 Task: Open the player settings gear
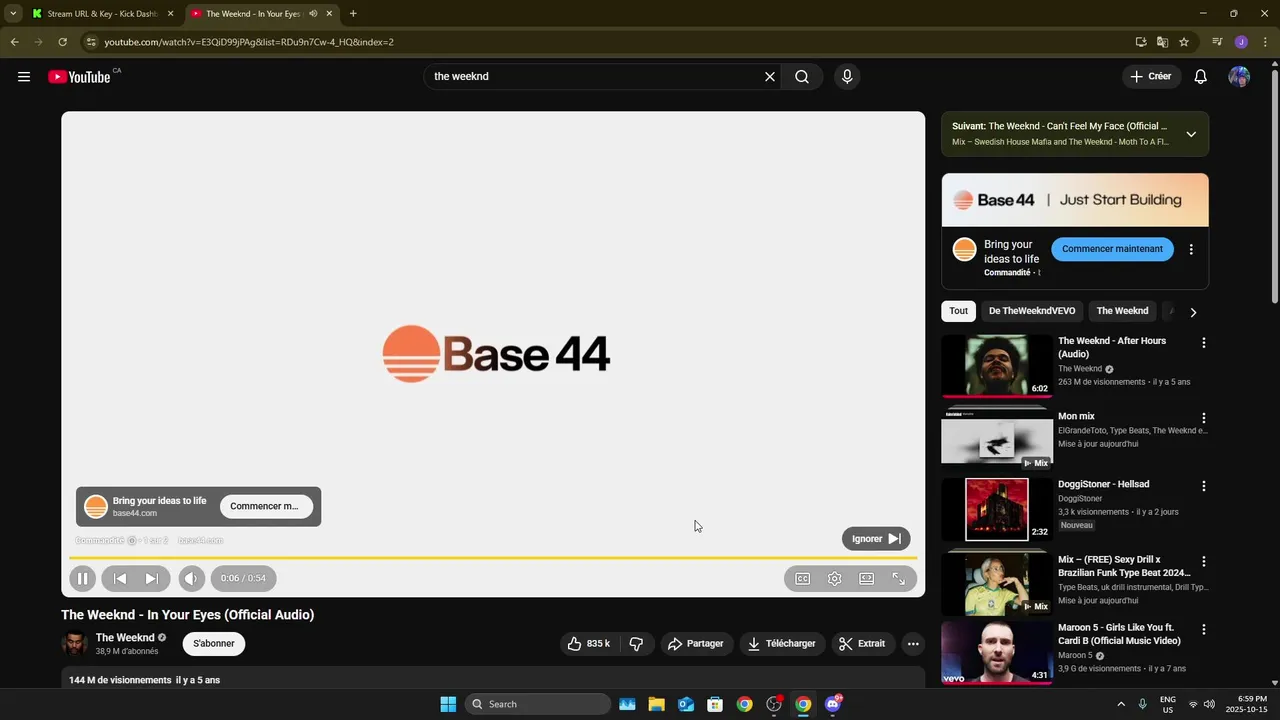tap(834, 578)
